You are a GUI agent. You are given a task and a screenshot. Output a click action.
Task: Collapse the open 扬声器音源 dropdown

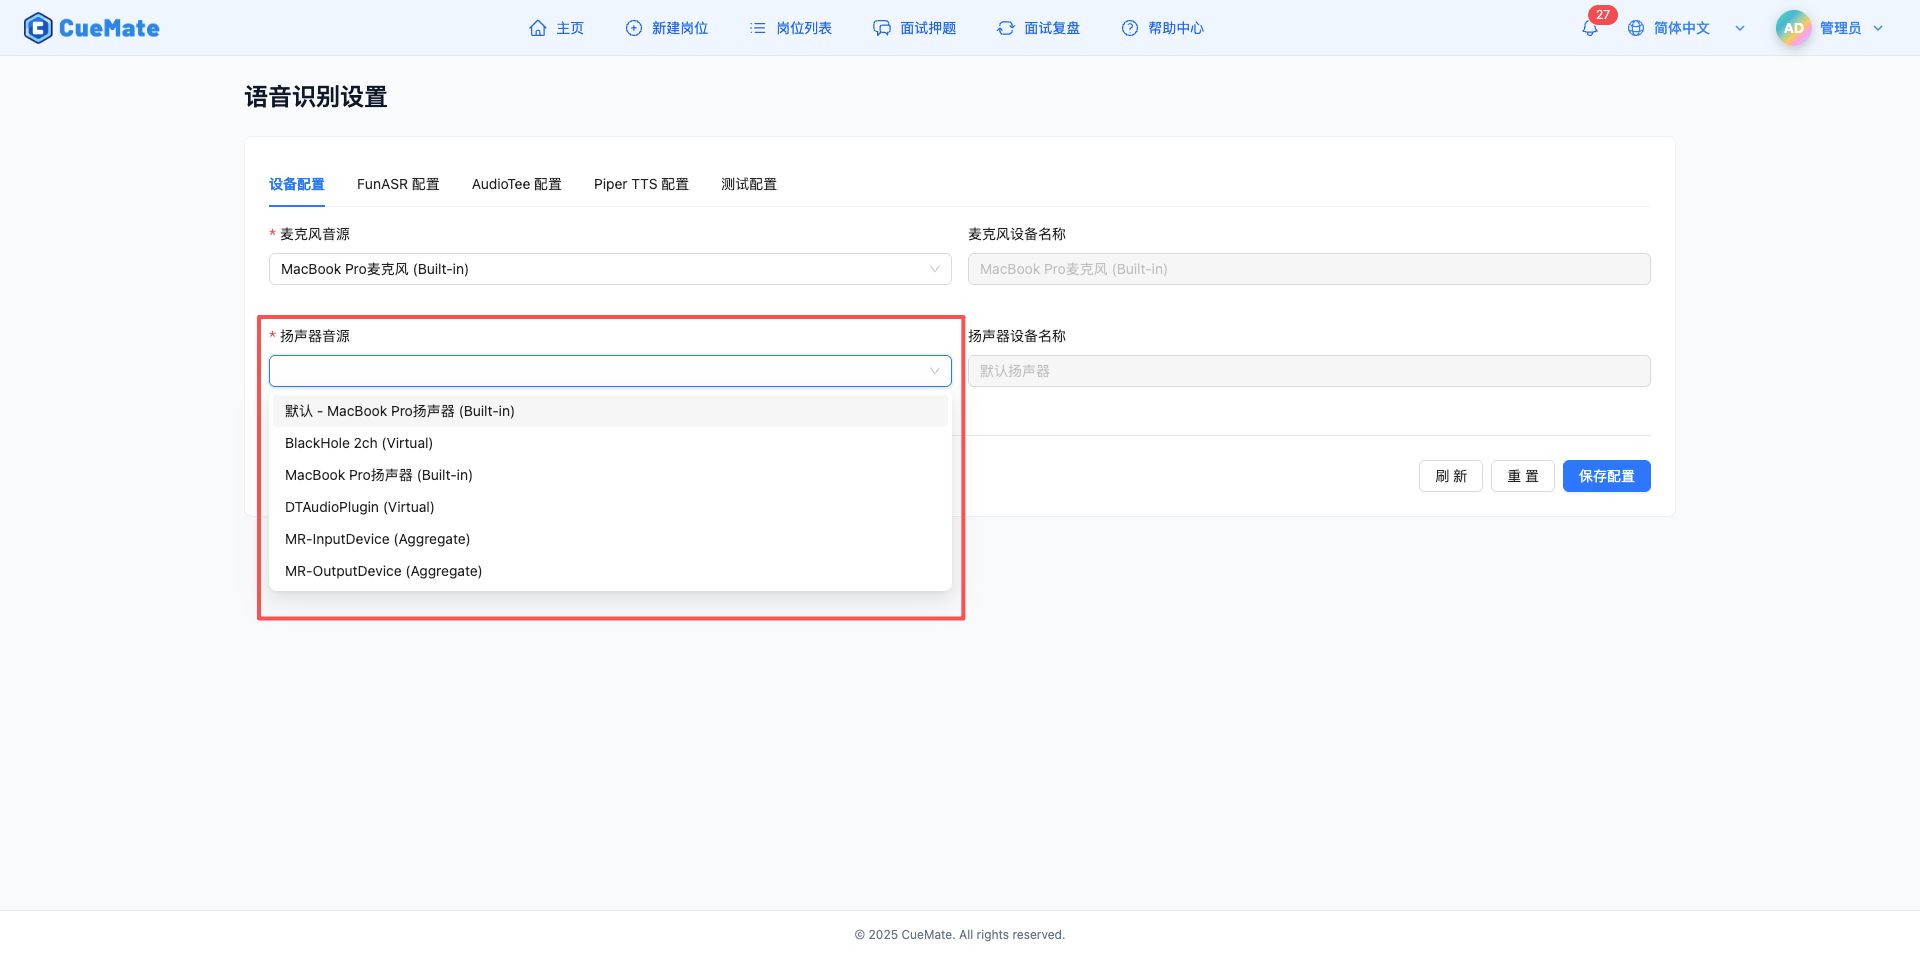[x=932, y=370]
